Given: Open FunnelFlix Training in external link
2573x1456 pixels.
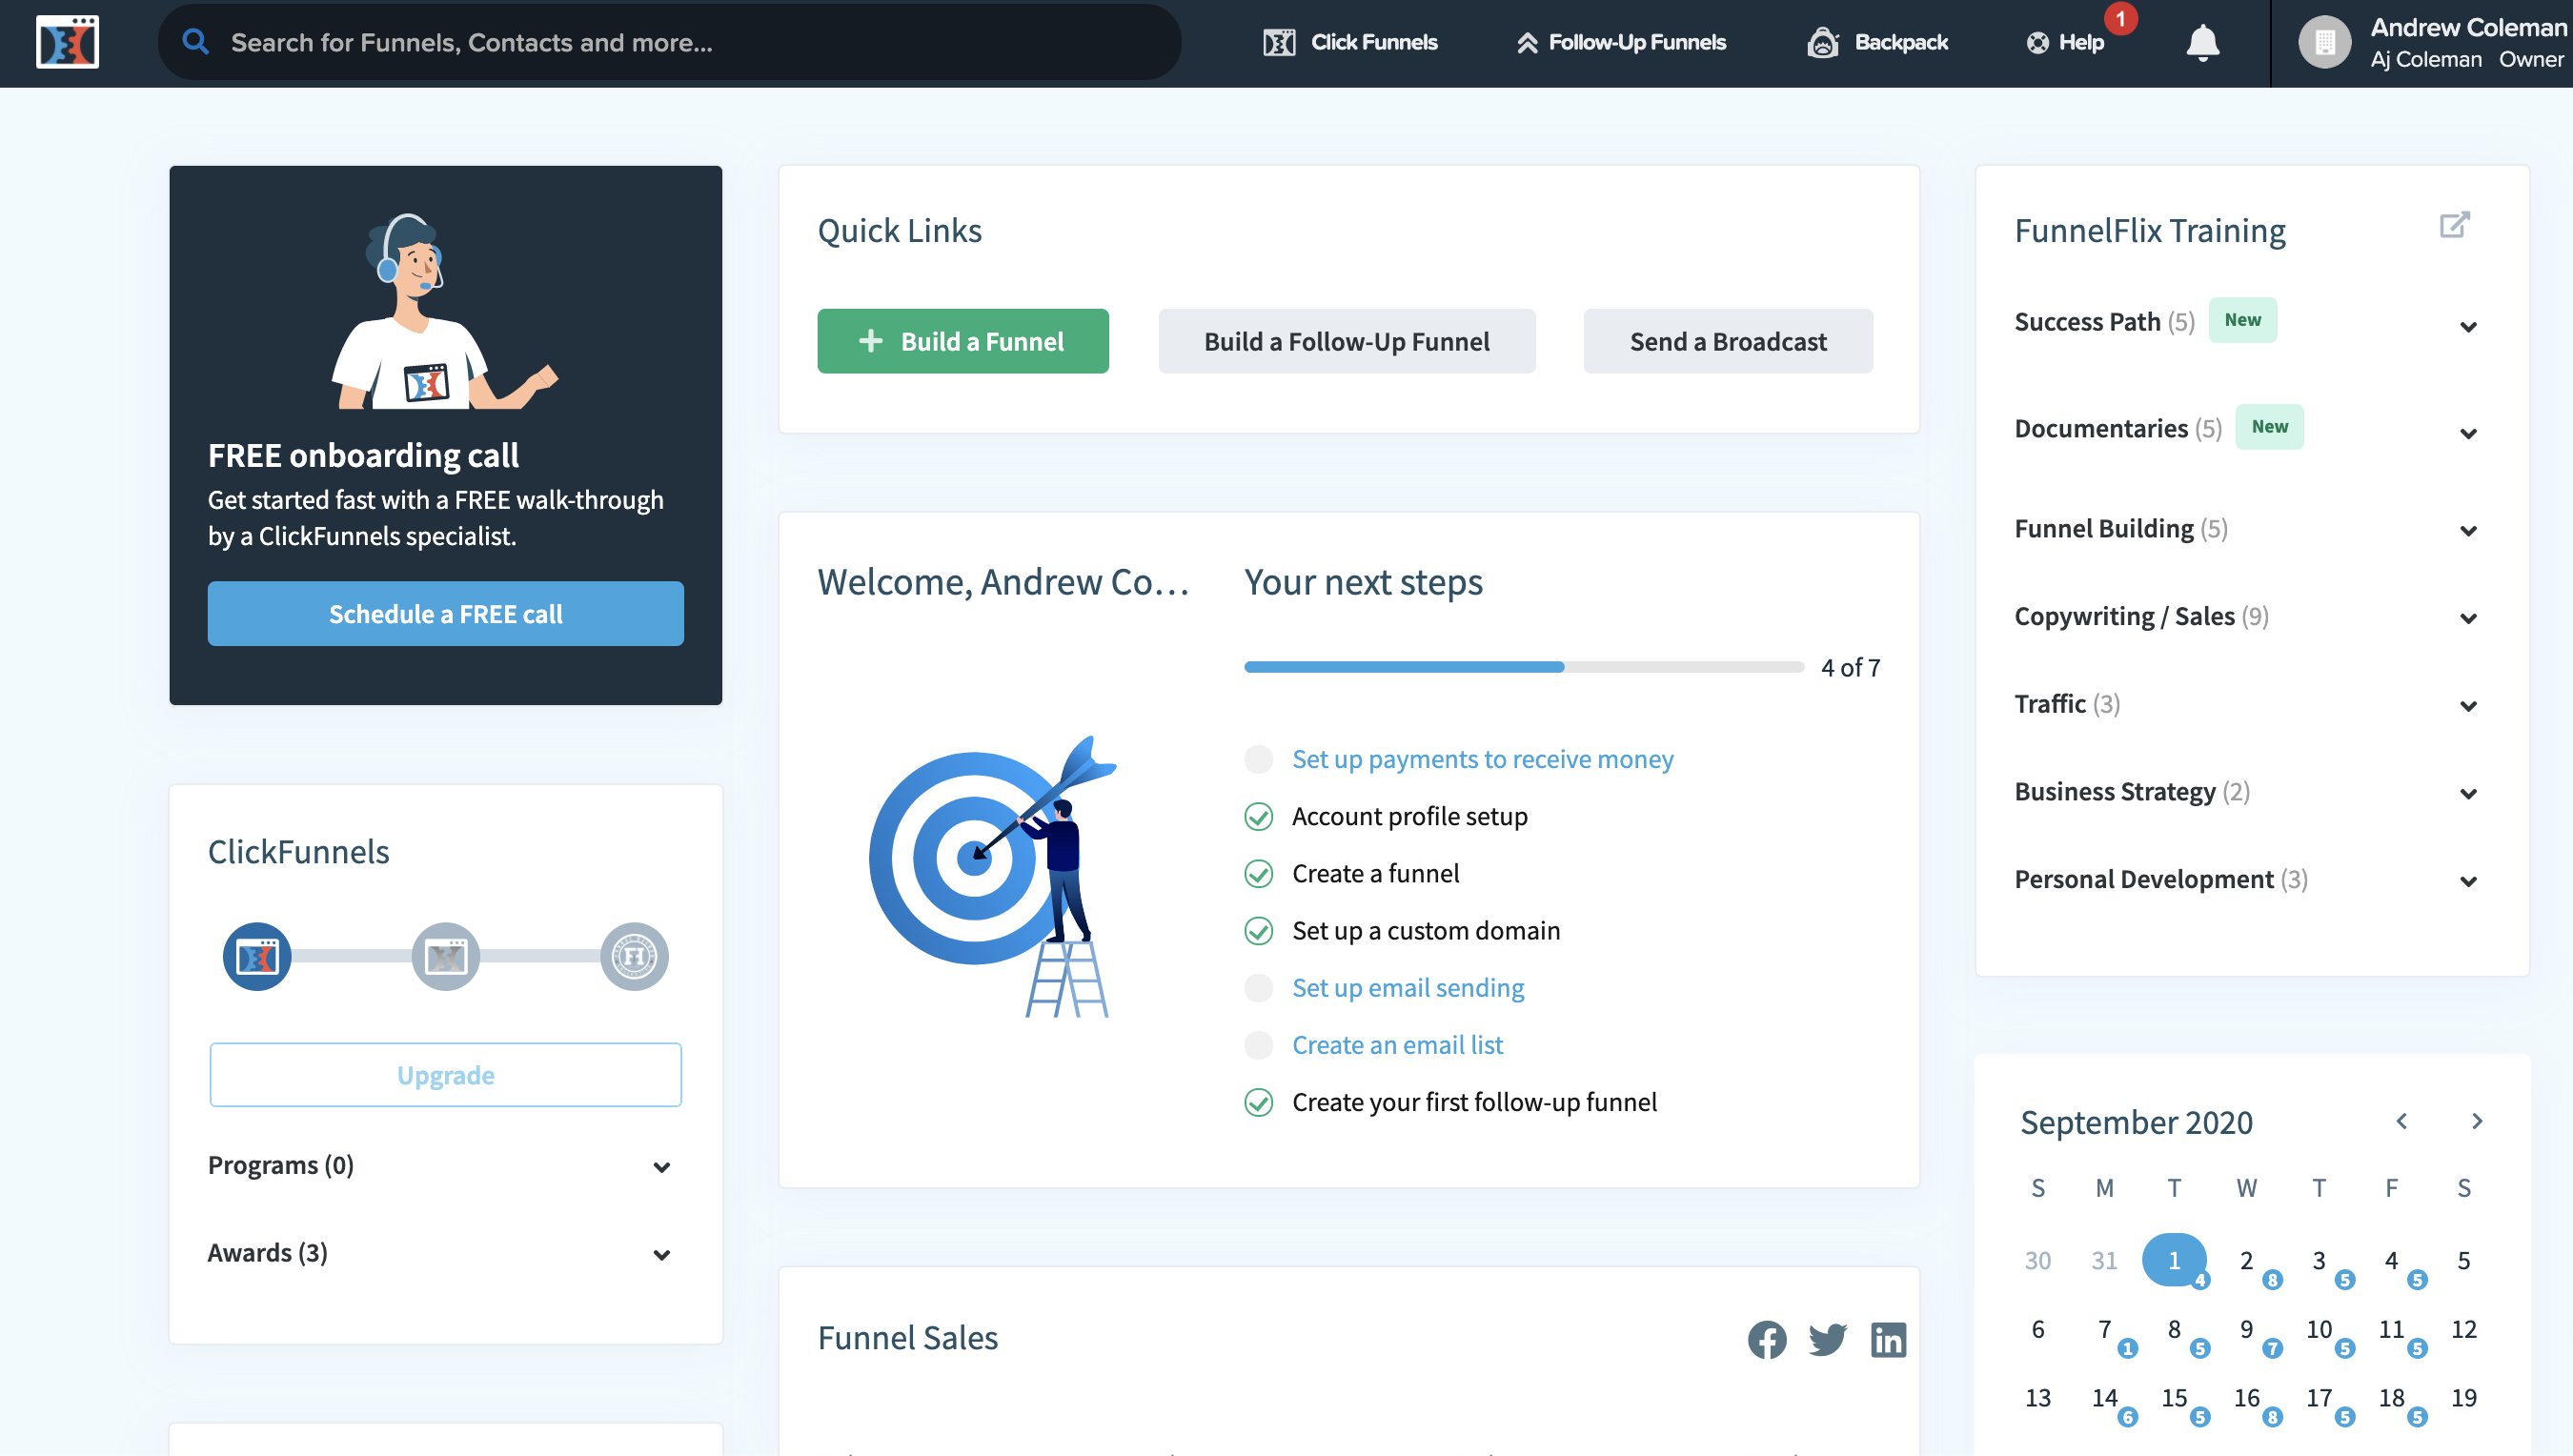Looking at the screenshot, I should click(2454, 225).
